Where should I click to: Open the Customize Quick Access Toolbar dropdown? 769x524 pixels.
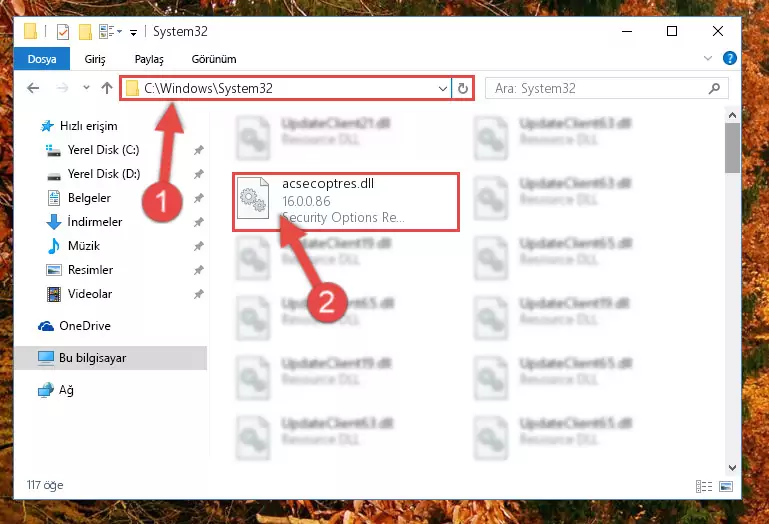click(x=133, y=33)
